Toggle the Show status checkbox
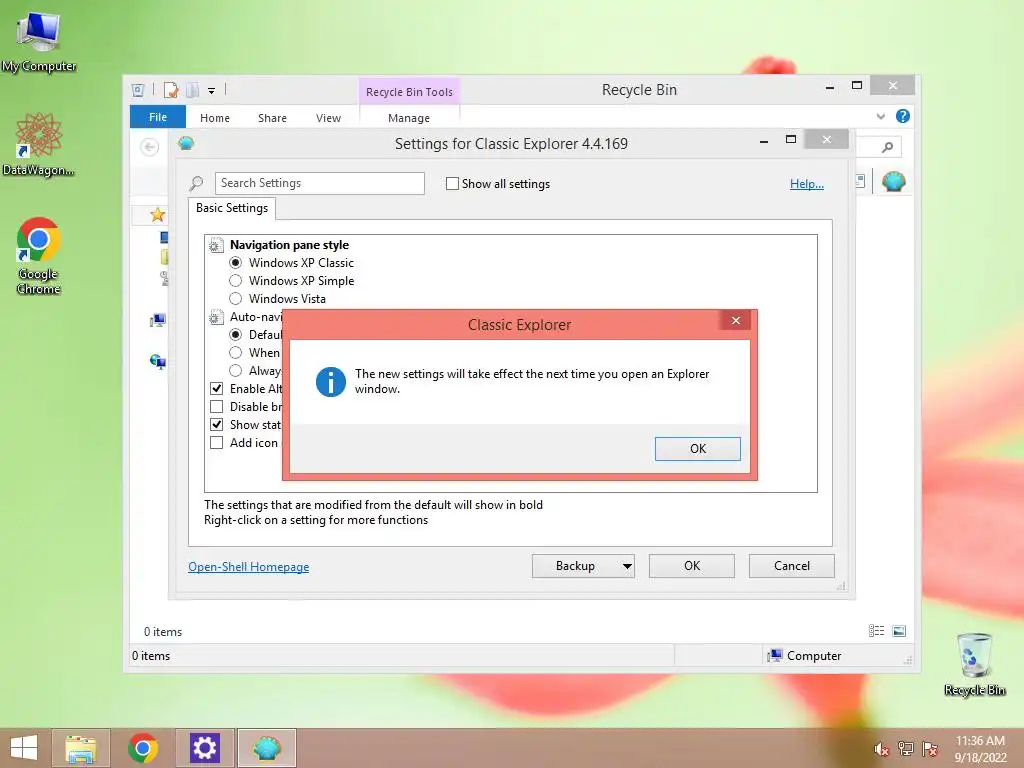 tap(216, 424)
